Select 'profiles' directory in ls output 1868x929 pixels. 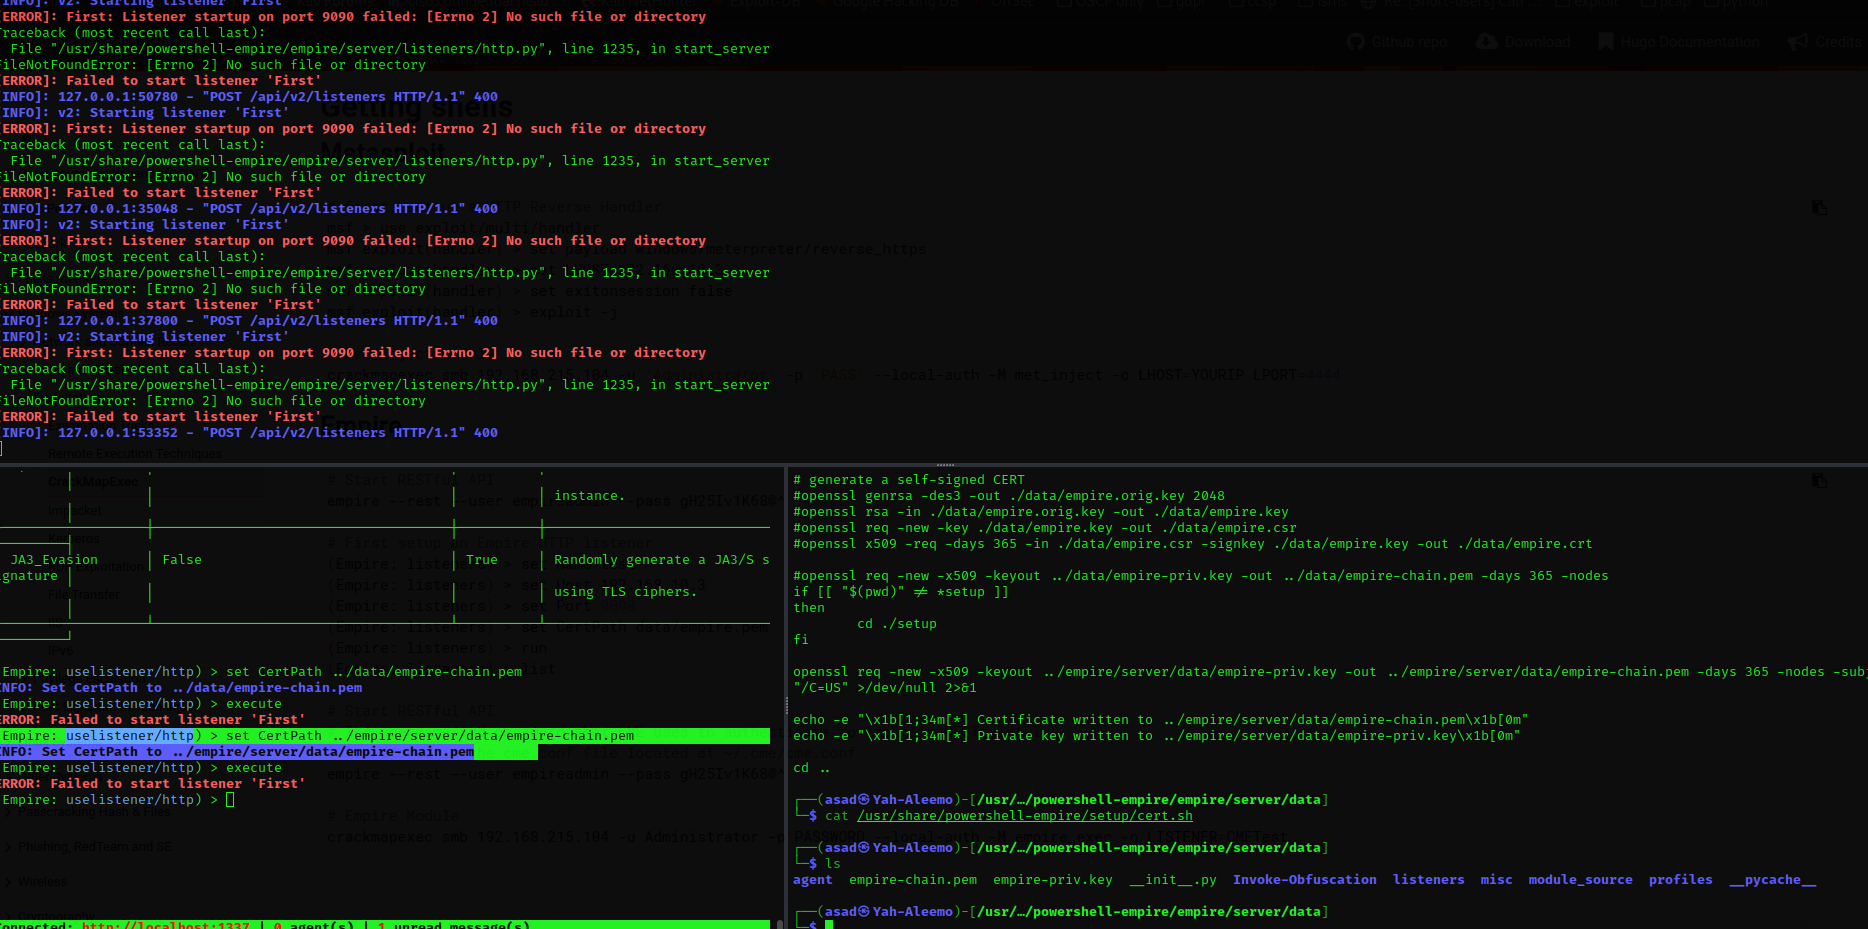pos(1681,880)
